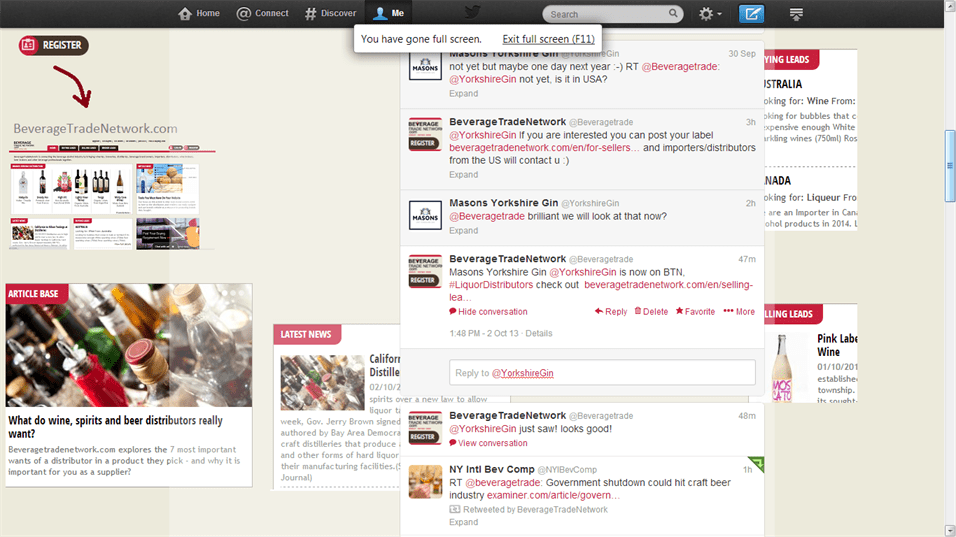Click the NY Intl Bev Comp avatar
The width and height of the screenshot is (956, 537).
(x=425, y=482)
